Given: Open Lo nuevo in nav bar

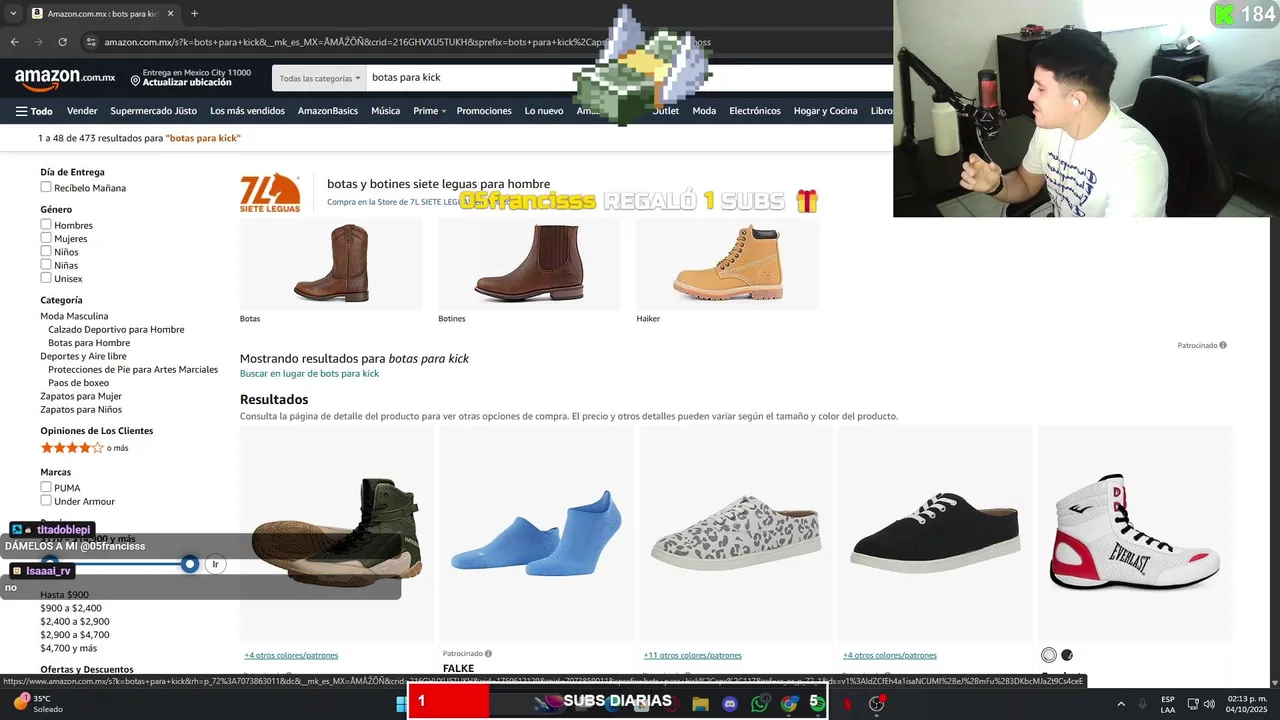Looking at the screenshot, I should pyautogui.click(x=544, y=111).
